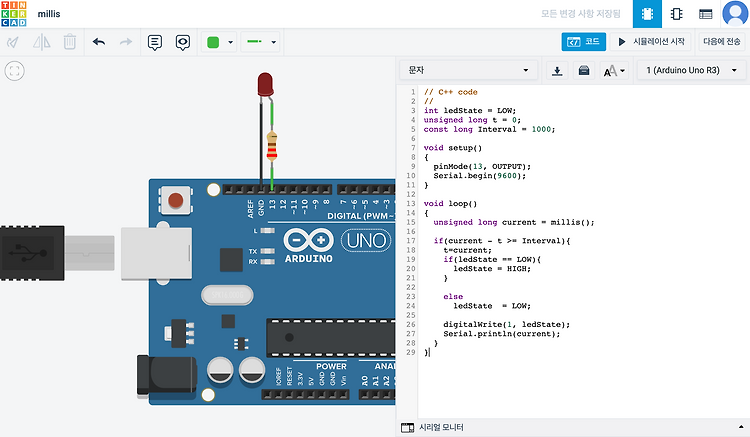
Task: Start simulation with 시뮬레이션 시작
Action: pyautogui.click(x=651, y=42)
